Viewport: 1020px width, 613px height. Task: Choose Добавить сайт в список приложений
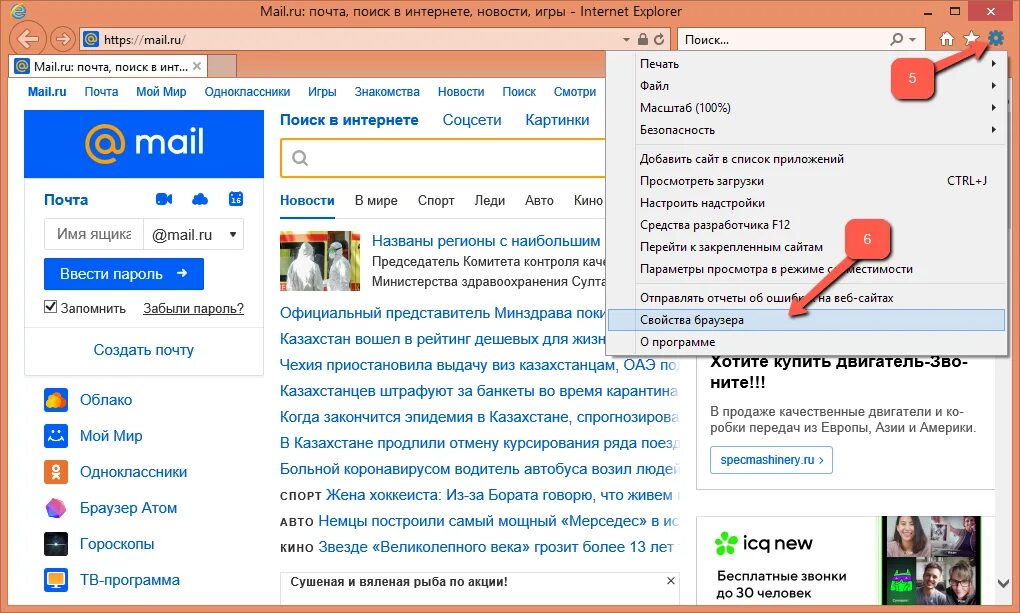806,159
